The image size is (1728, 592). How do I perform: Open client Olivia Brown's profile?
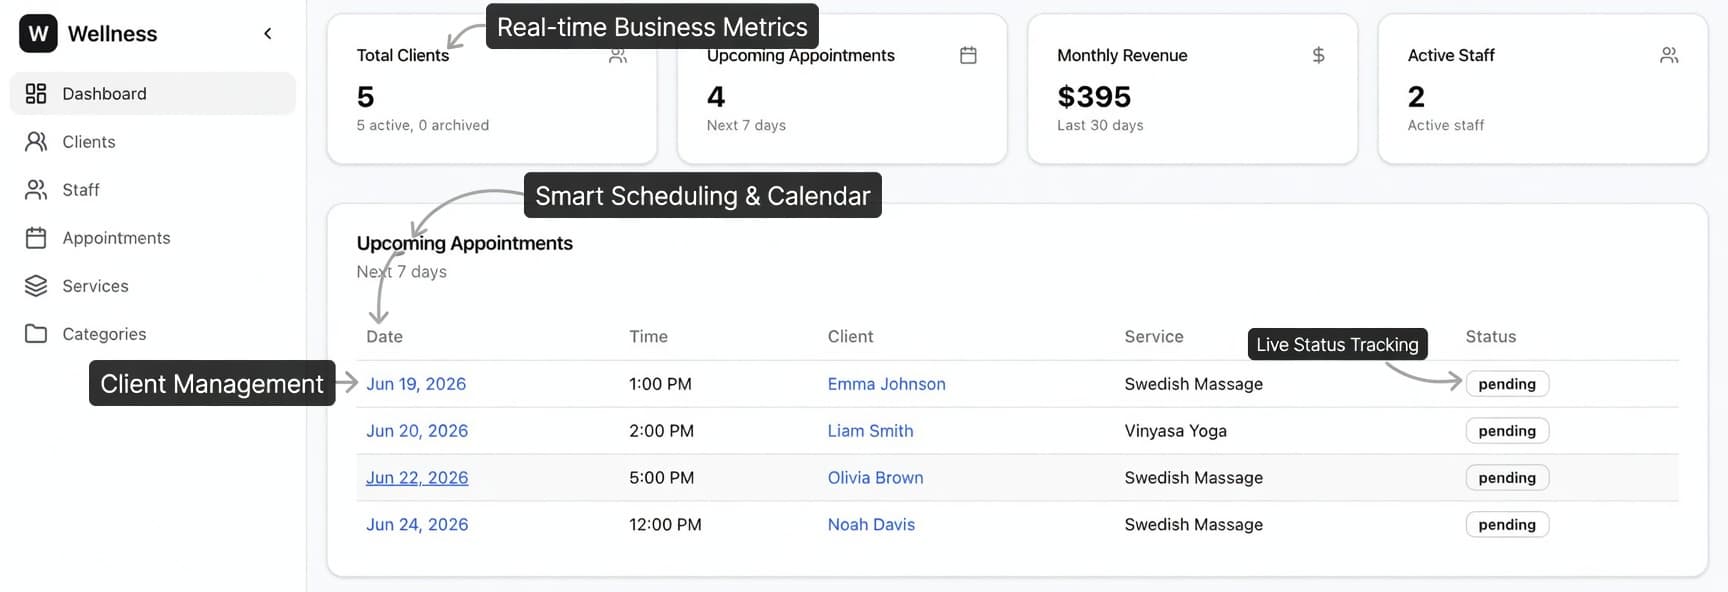pyautogui.click(x=876, y=478)
